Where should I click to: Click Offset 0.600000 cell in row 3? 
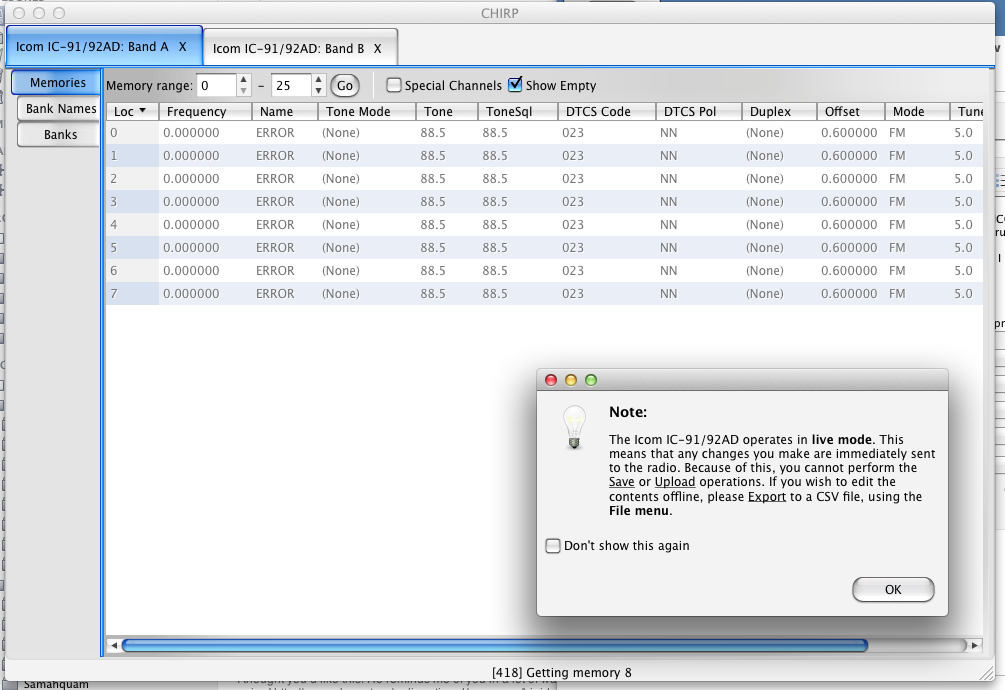849,202
